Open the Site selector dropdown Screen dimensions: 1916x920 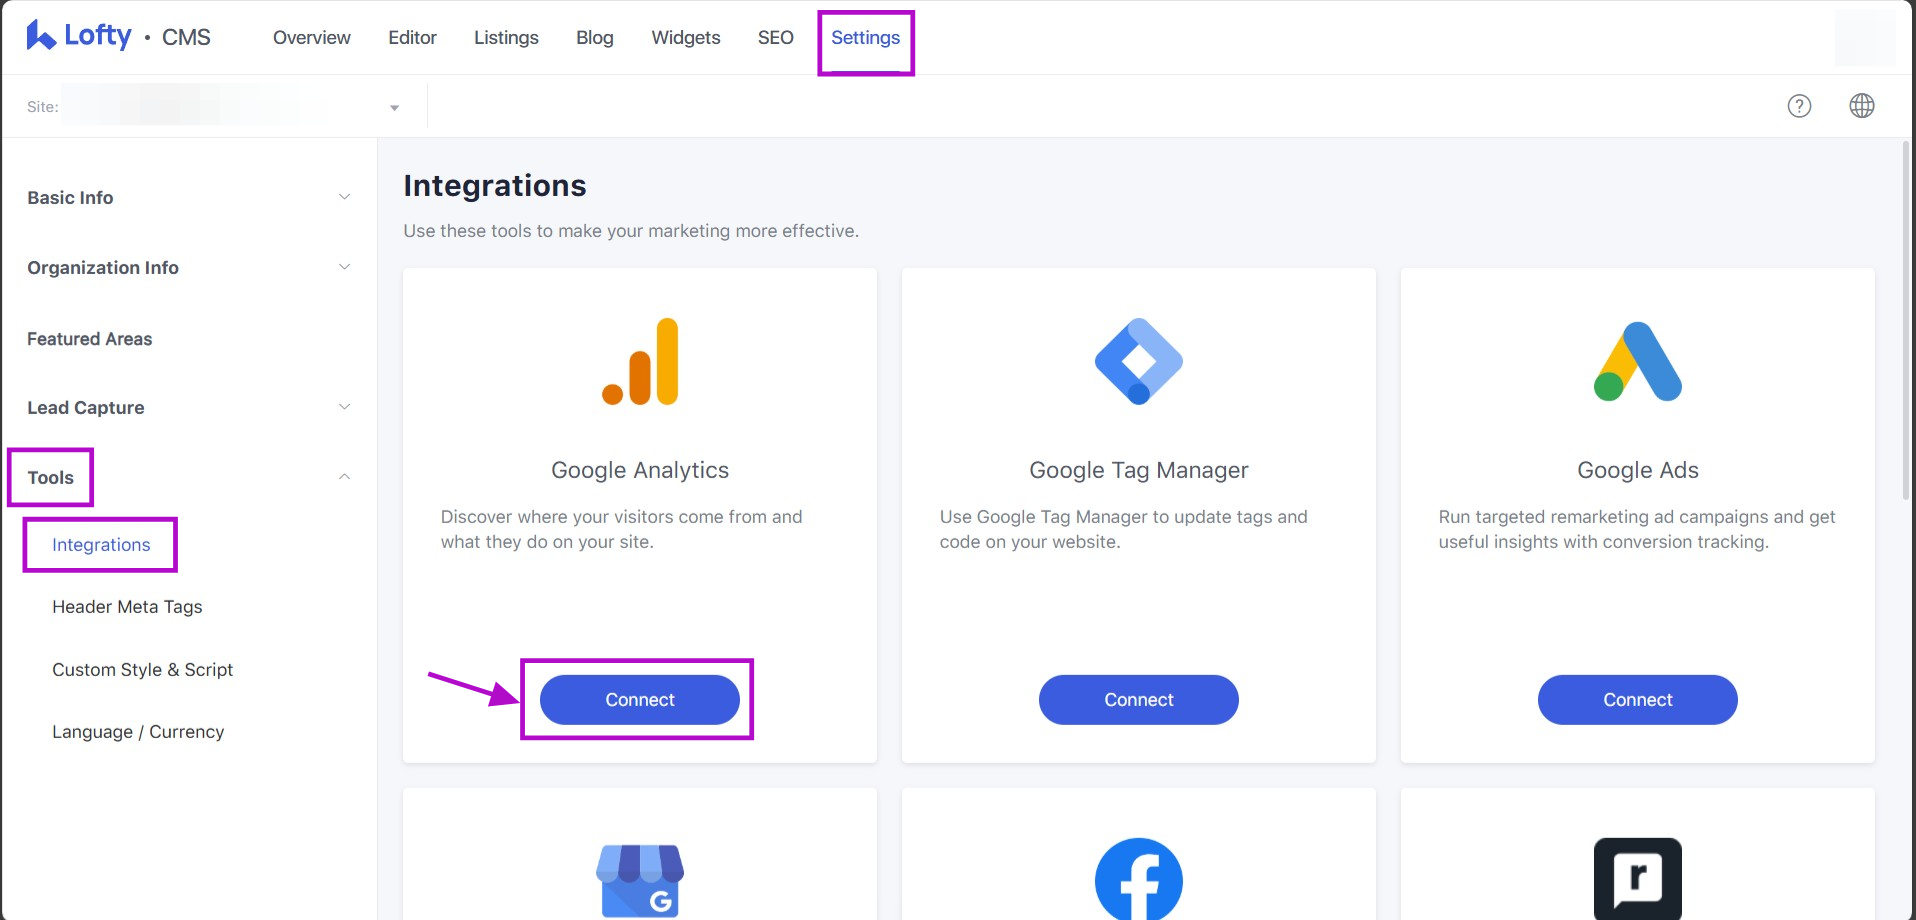click(x=394, y=107)
